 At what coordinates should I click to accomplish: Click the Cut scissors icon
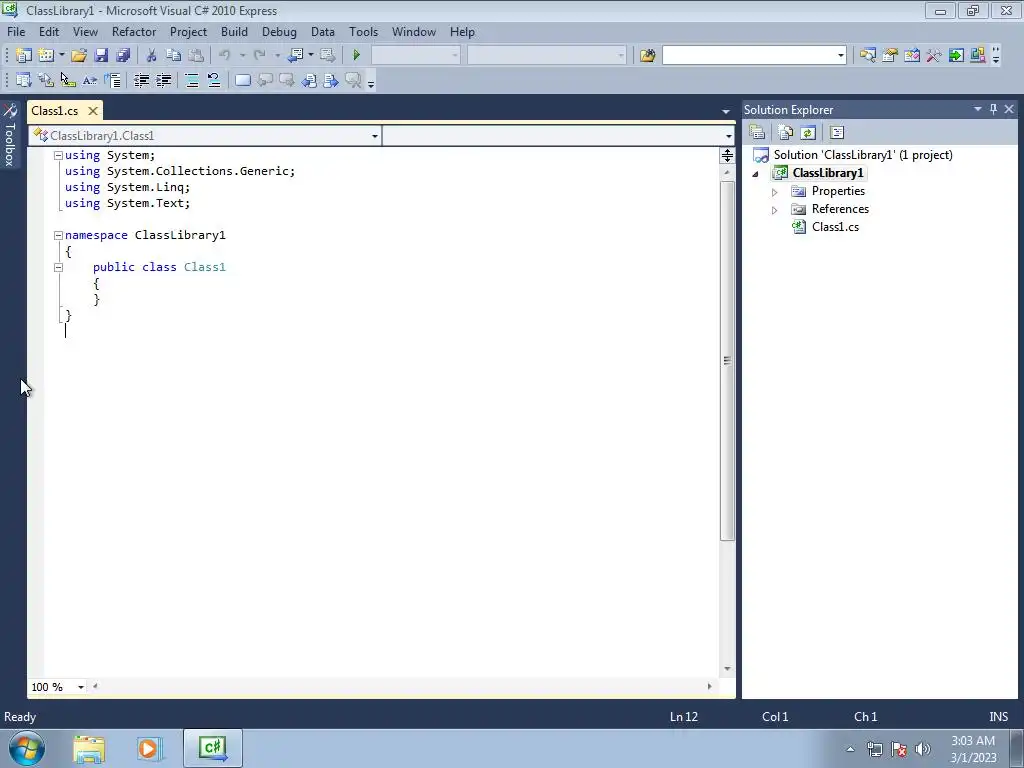[152, 56]
